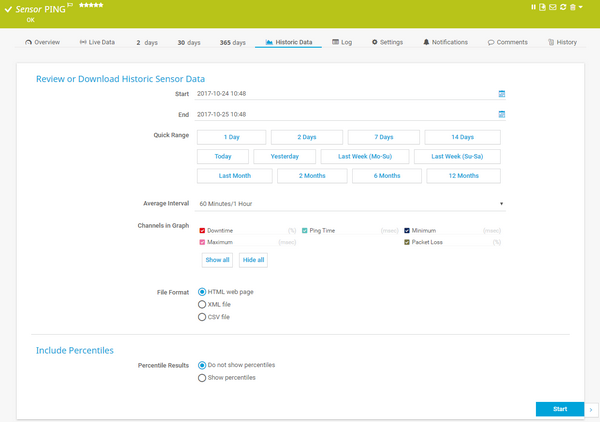Open the Start date calendar picker
600x422 pixels.
(502, 94)
